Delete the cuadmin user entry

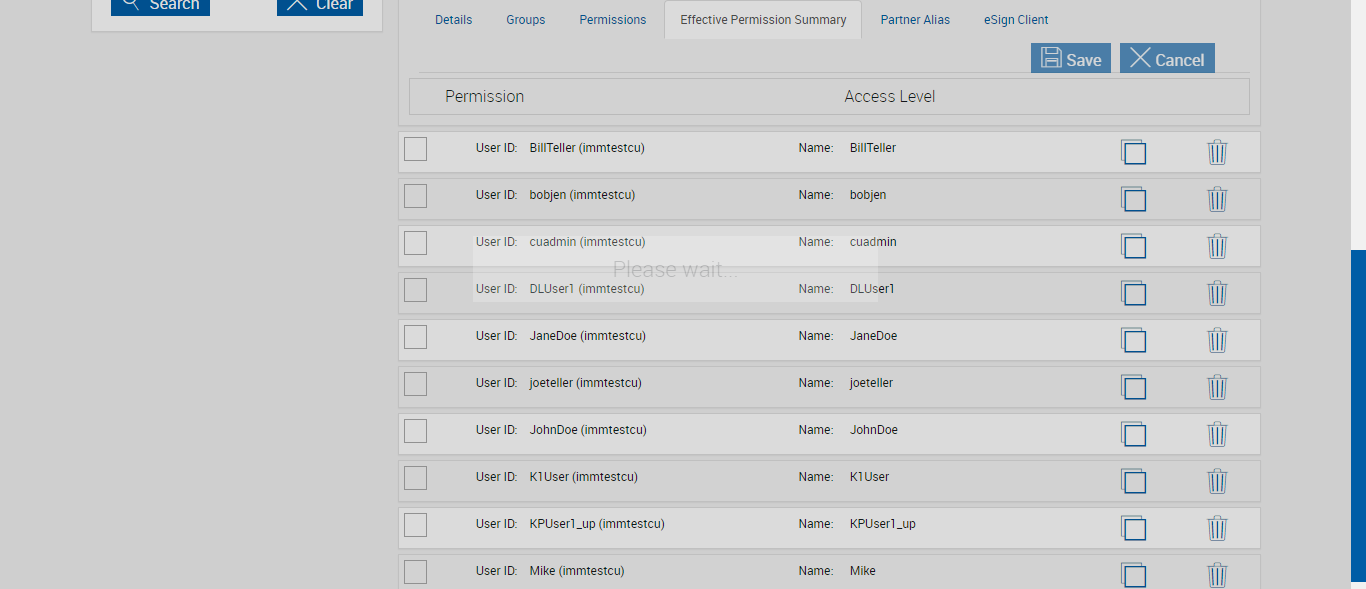coord(1217,246)
